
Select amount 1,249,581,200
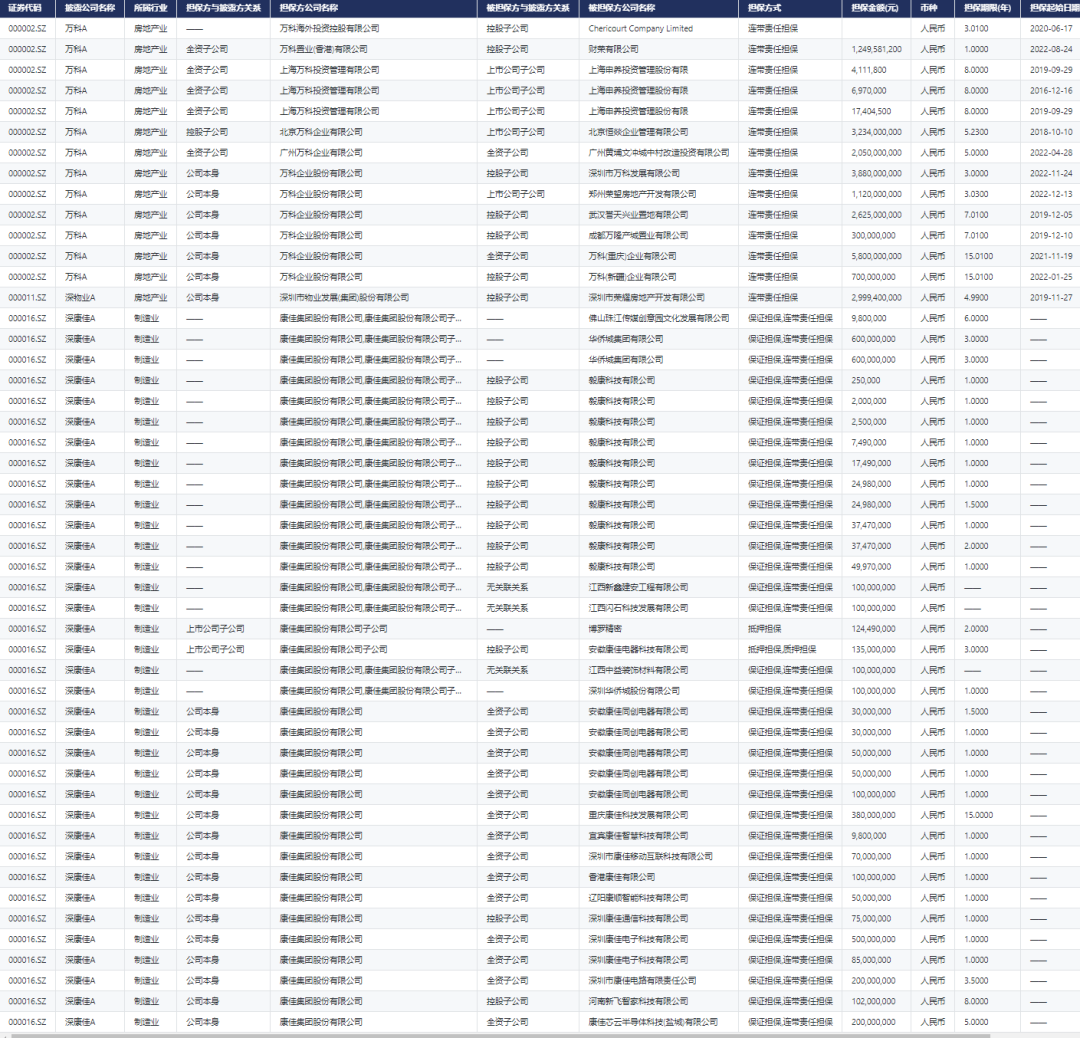tap(876, 50)
